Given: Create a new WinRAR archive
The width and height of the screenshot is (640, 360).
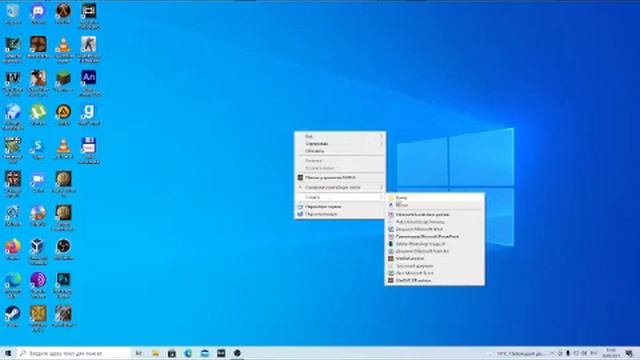Looking at the screenshot, I should click(435, 258).
